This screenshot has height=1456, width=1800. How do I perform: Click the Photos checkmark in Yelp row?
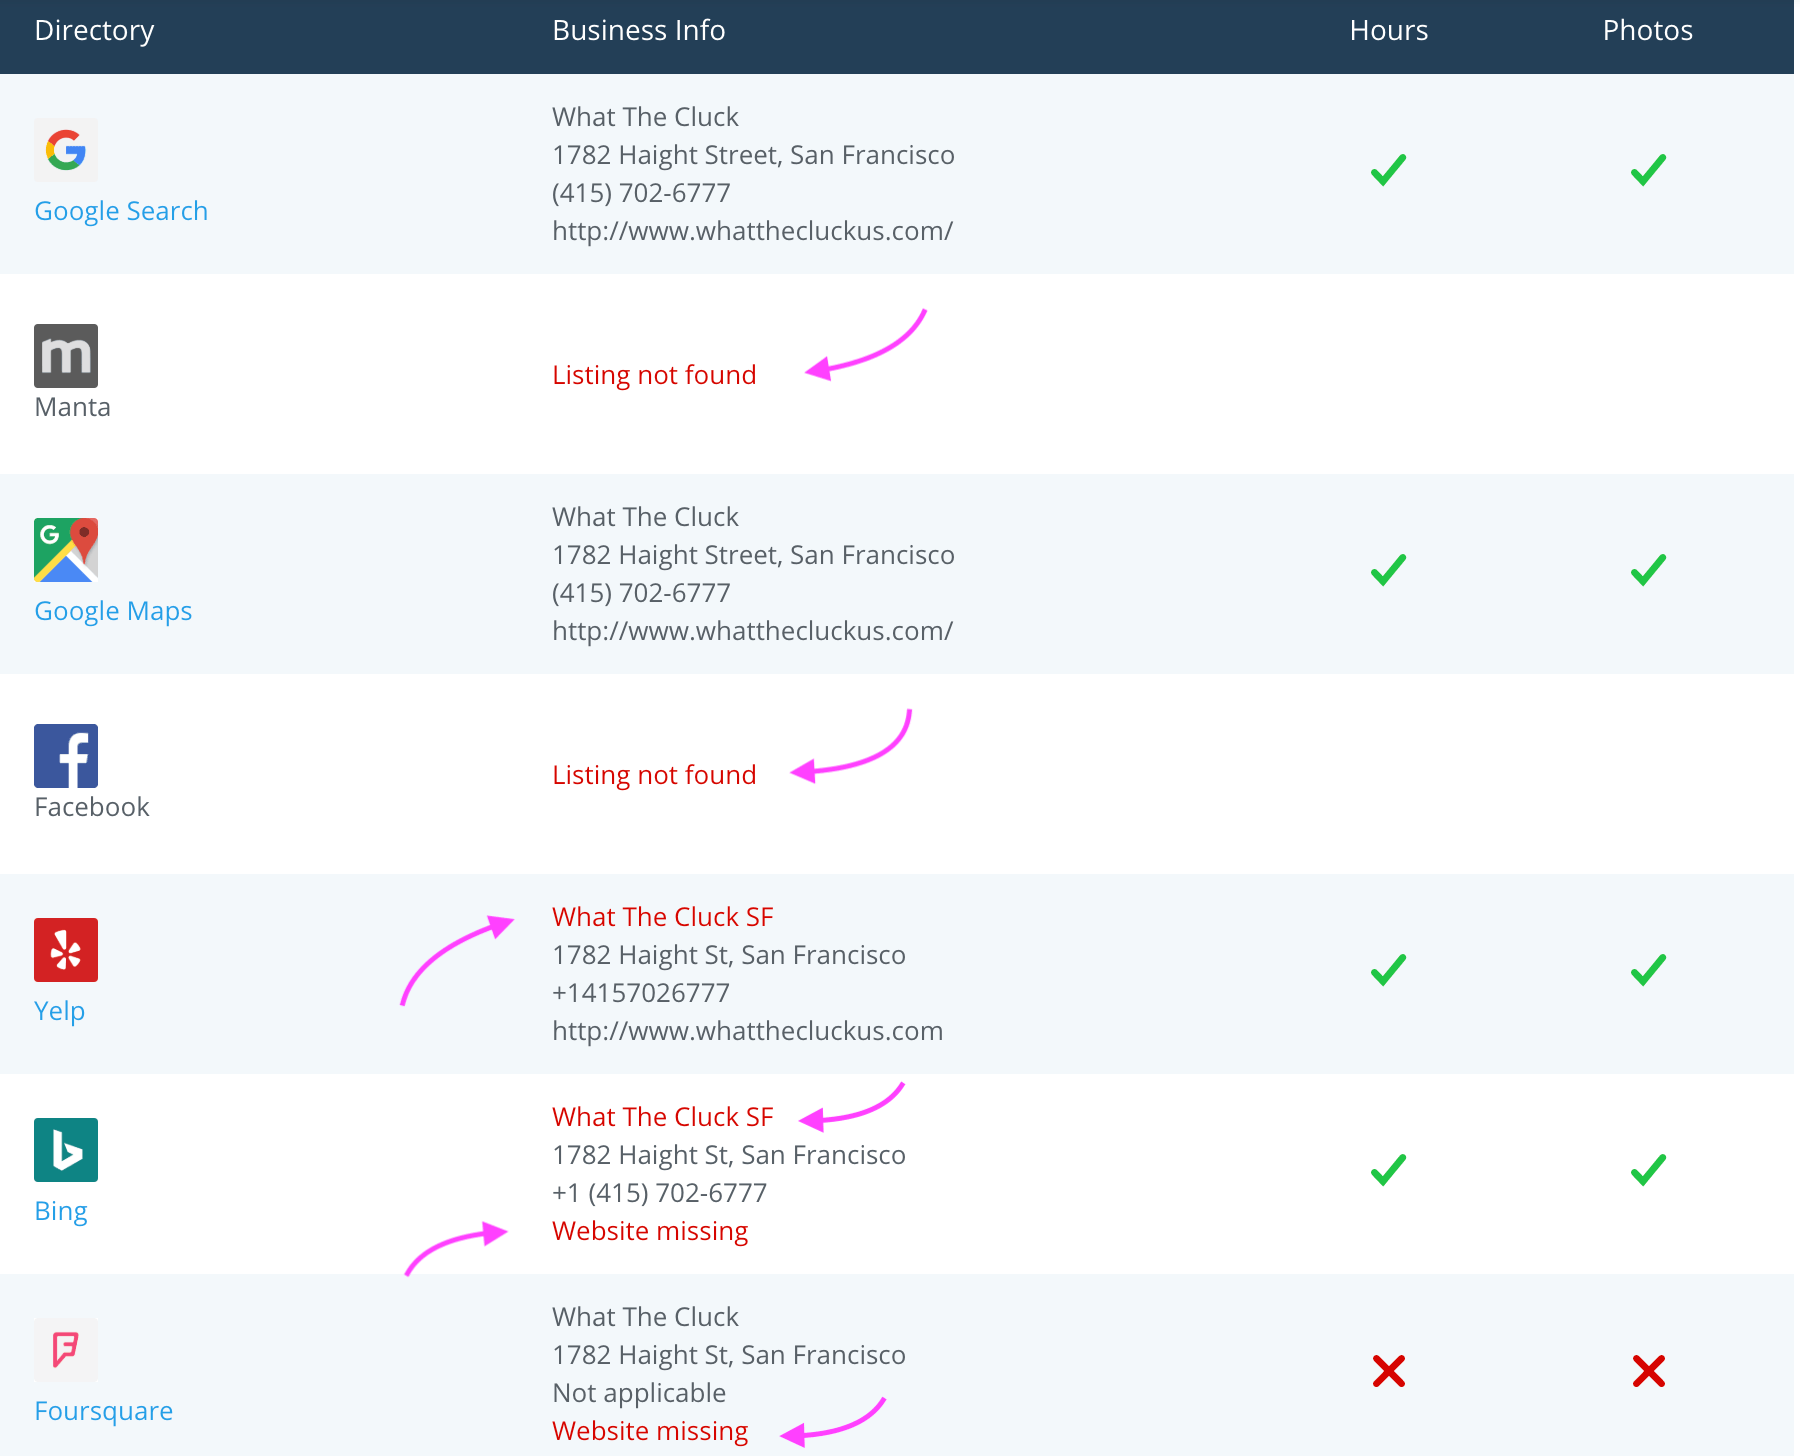point(1648,970)
